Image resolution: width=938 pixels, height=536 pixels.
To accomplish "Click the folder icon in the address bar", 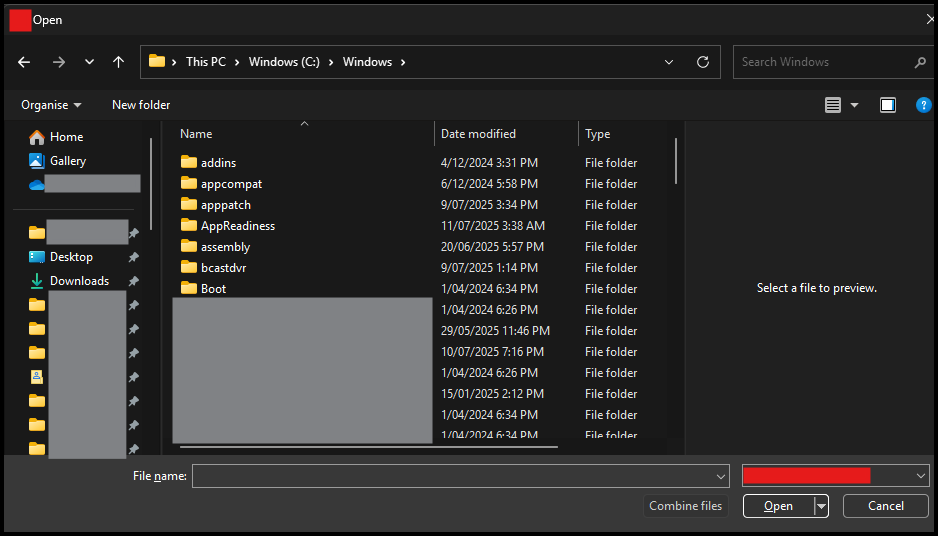I will point(157,61).
